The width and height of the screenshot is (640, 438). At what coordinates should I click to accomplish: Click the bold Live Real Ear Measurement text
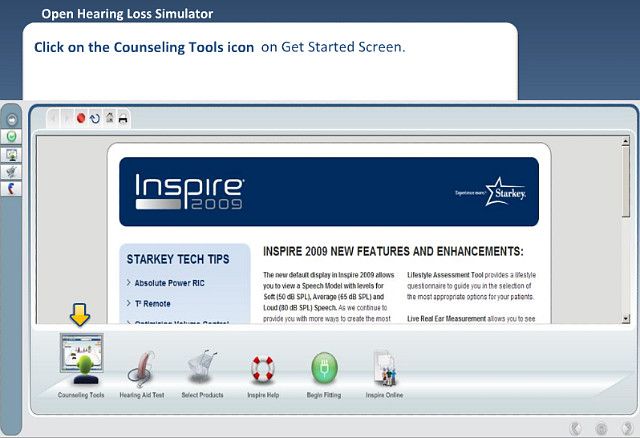[x=447, y=319]
